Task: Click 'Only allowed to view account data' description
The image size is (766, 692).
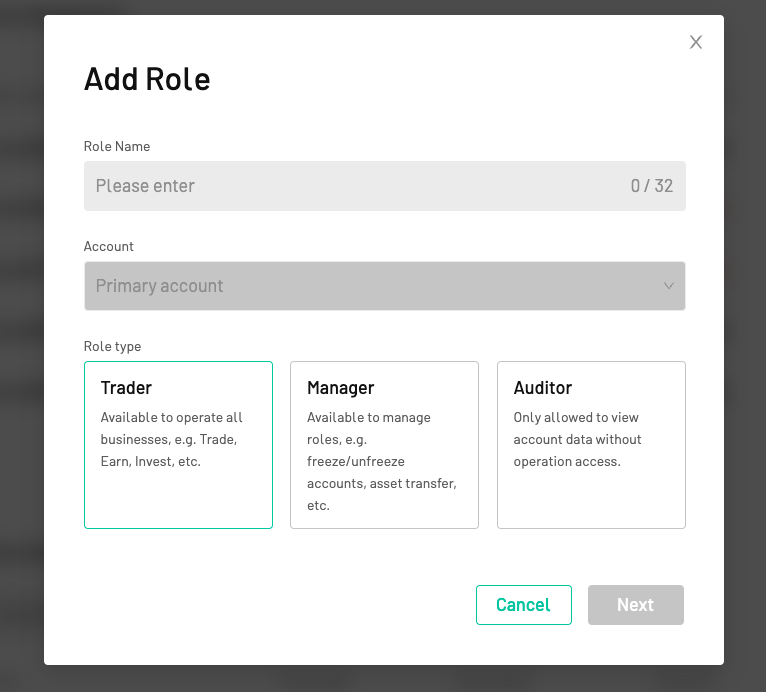Action: coord(577,439)
